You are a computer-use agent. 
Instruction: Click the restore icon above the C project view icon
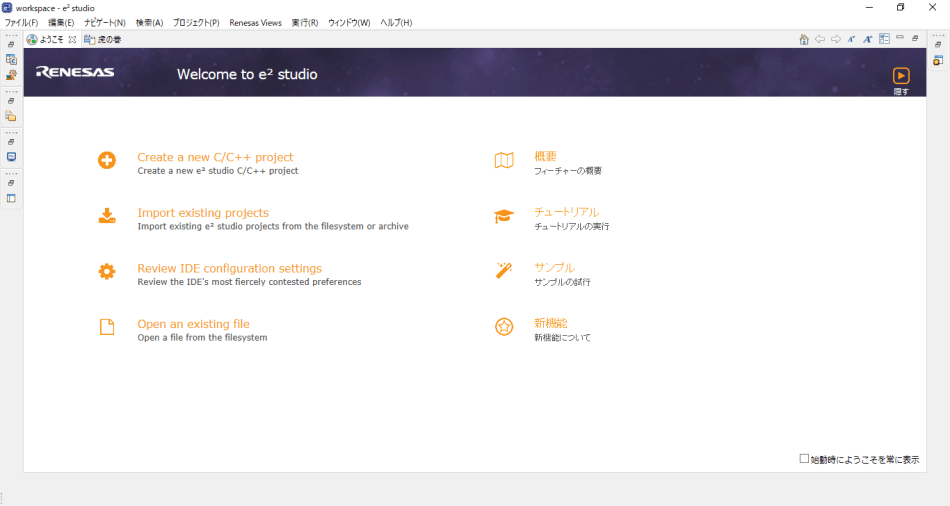click(x=11, y=45)
